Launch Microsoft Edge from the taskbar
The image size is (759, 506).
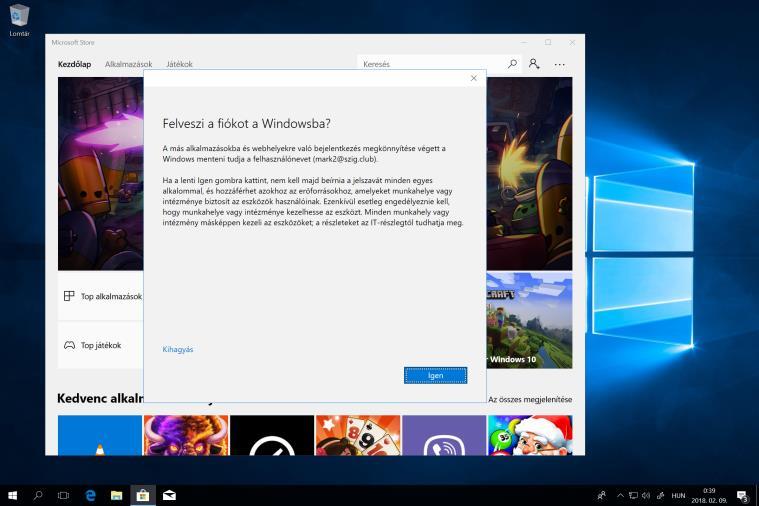tap(91, 495)
